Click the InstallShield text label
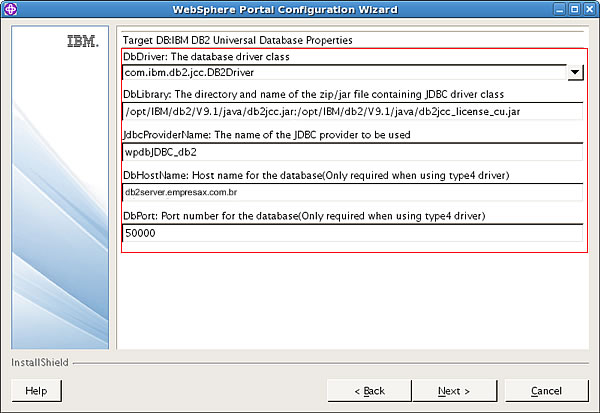 (x=40, y=362)
